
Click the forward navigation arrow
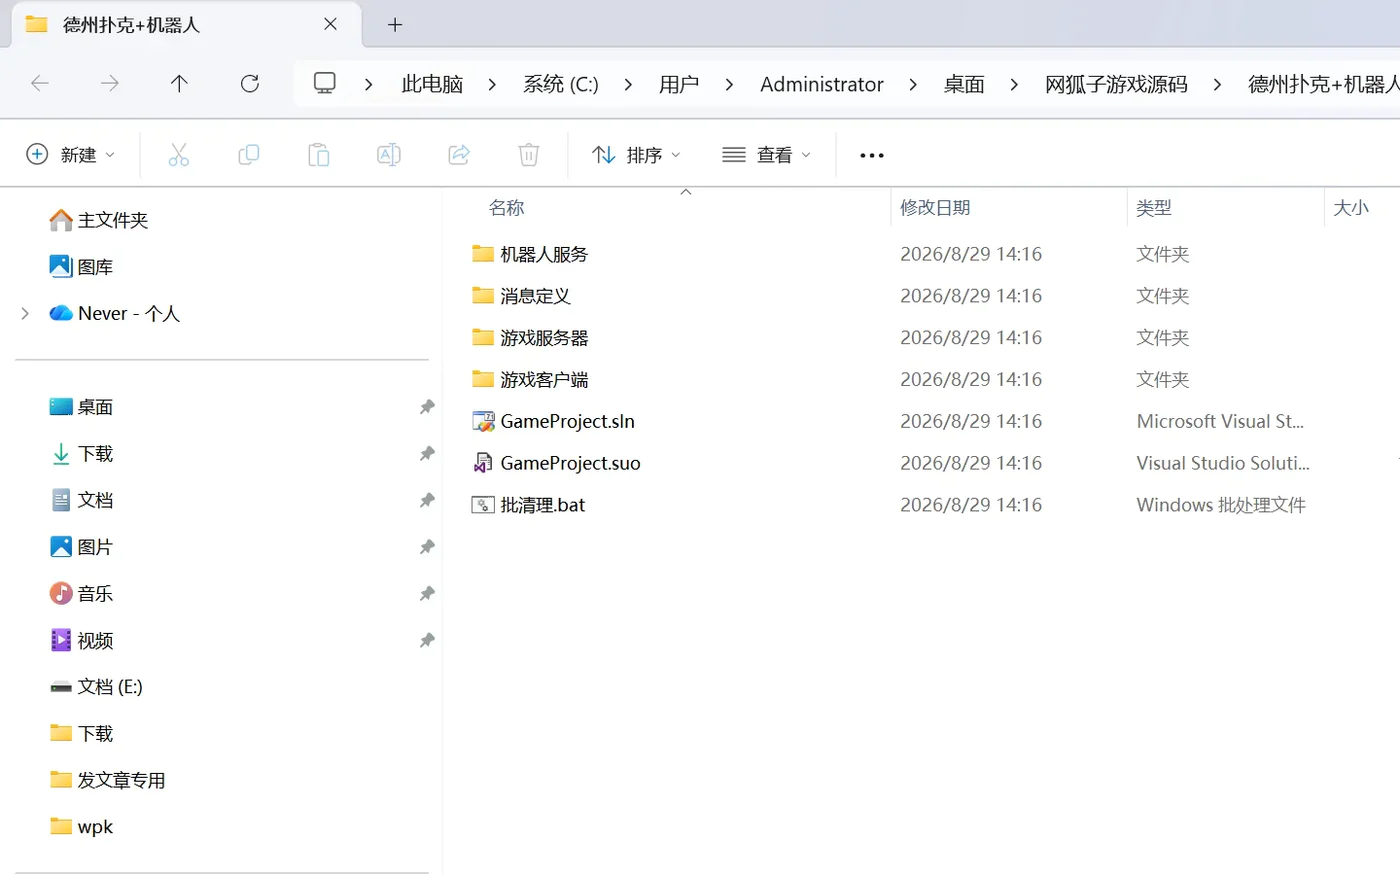tap(110, 84)
